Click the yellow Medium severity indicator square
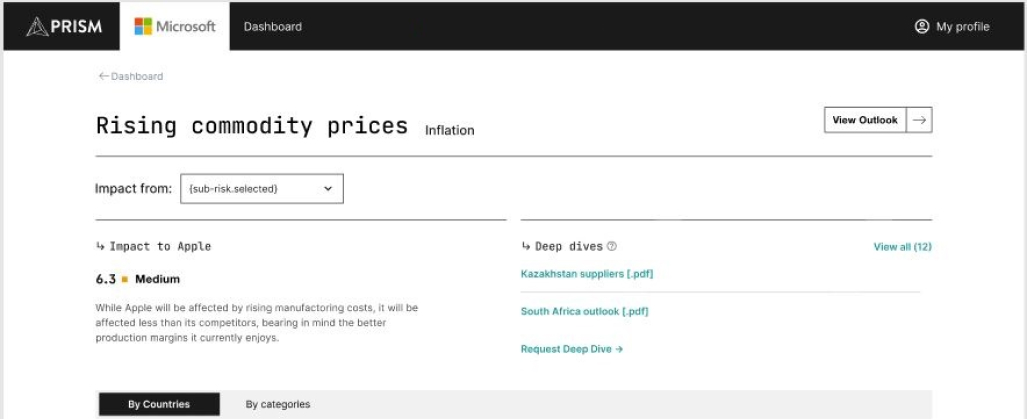 (126, 279)
